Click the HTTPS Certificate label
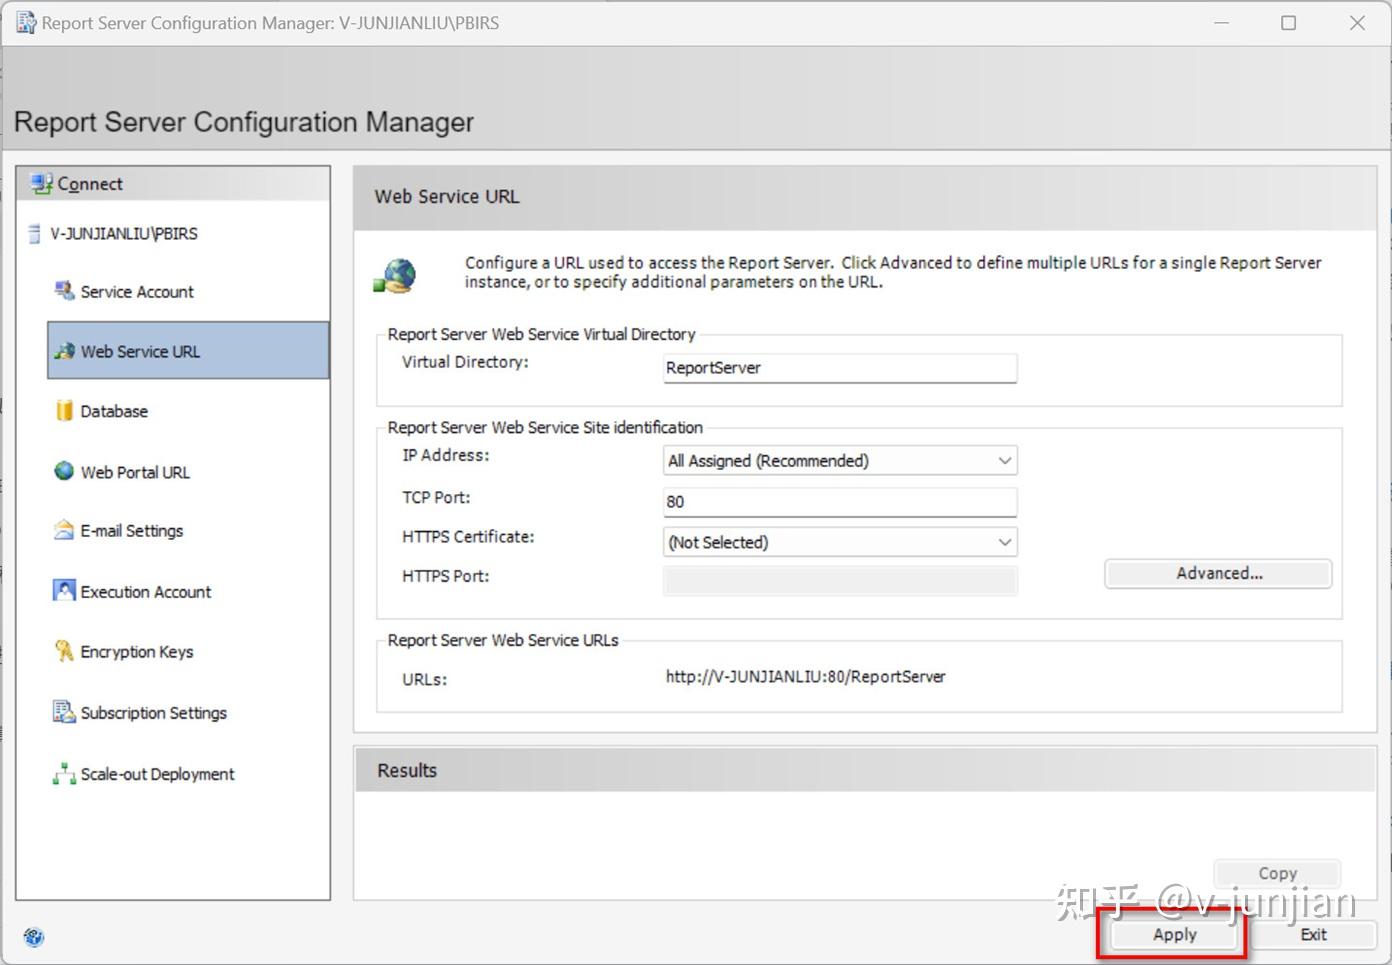Viewport: 1392px width, 965px height. pyautogui.click(x=468, y=537)
